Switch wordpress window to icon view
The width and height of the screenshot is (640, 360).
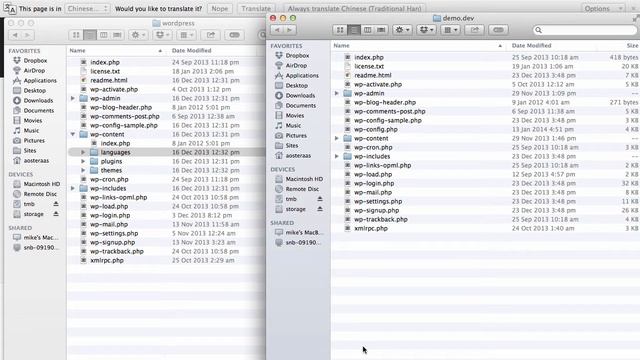[76, 35]
